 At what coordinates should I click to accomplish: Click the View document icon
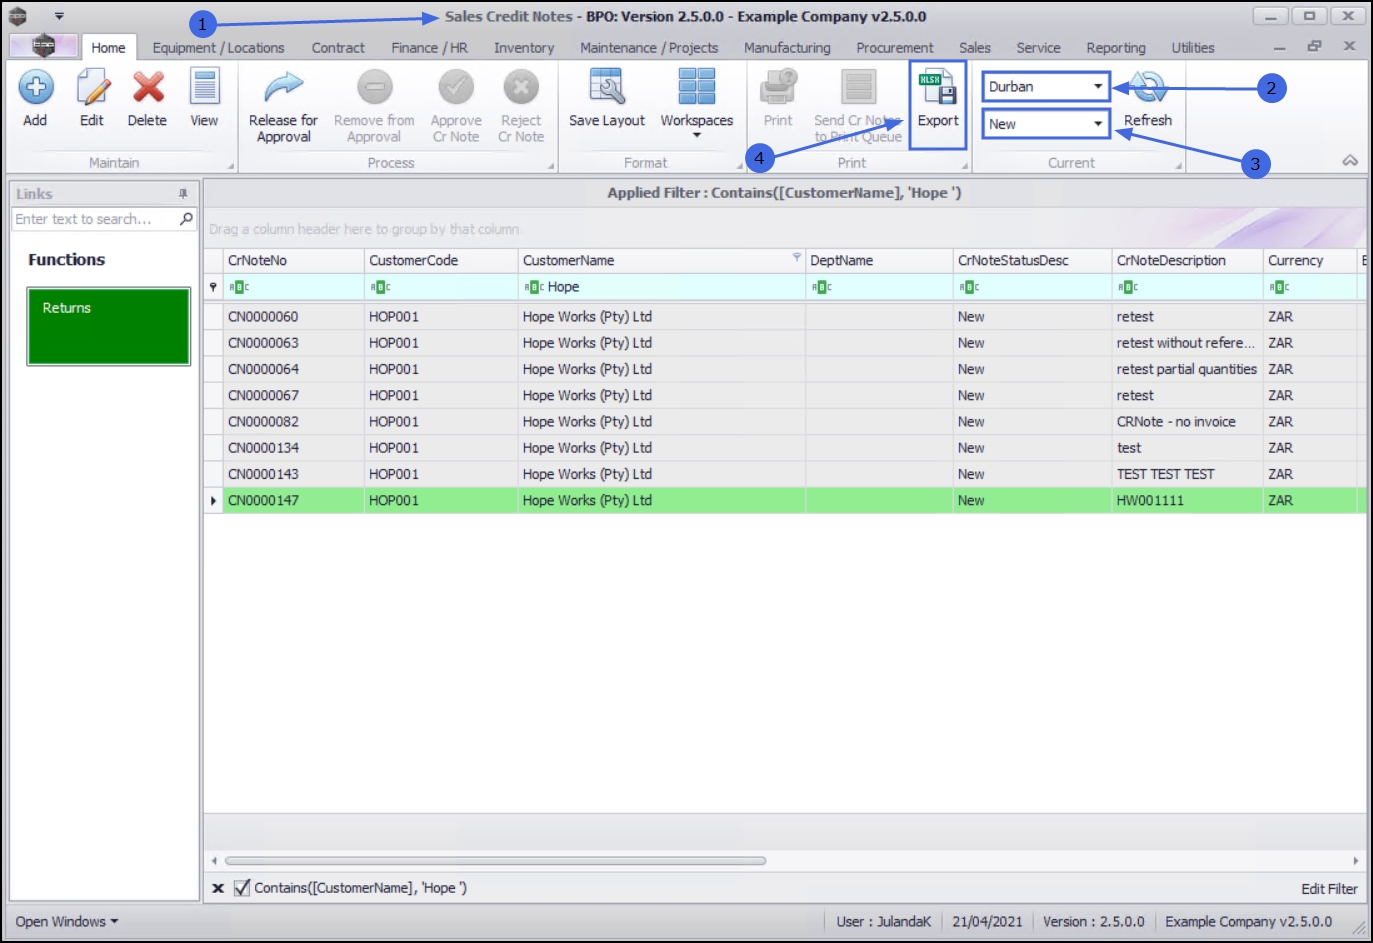coord(204,88)
